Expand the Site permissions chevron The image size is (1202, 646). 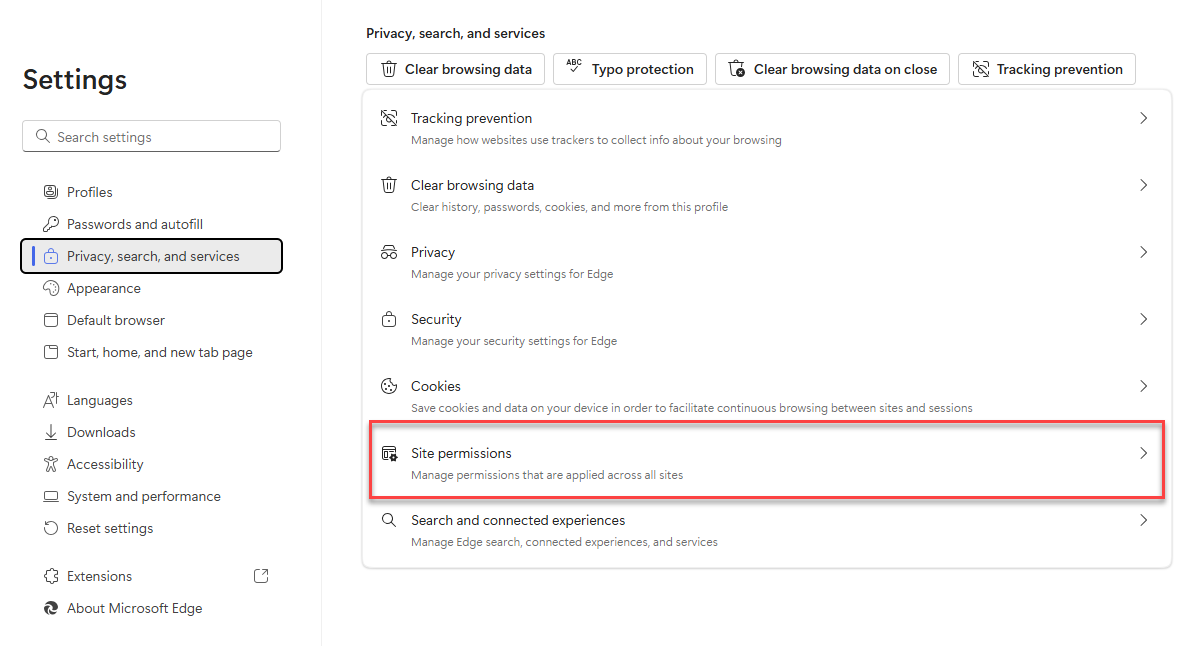pyautogui.click(x=1144, y=453)
